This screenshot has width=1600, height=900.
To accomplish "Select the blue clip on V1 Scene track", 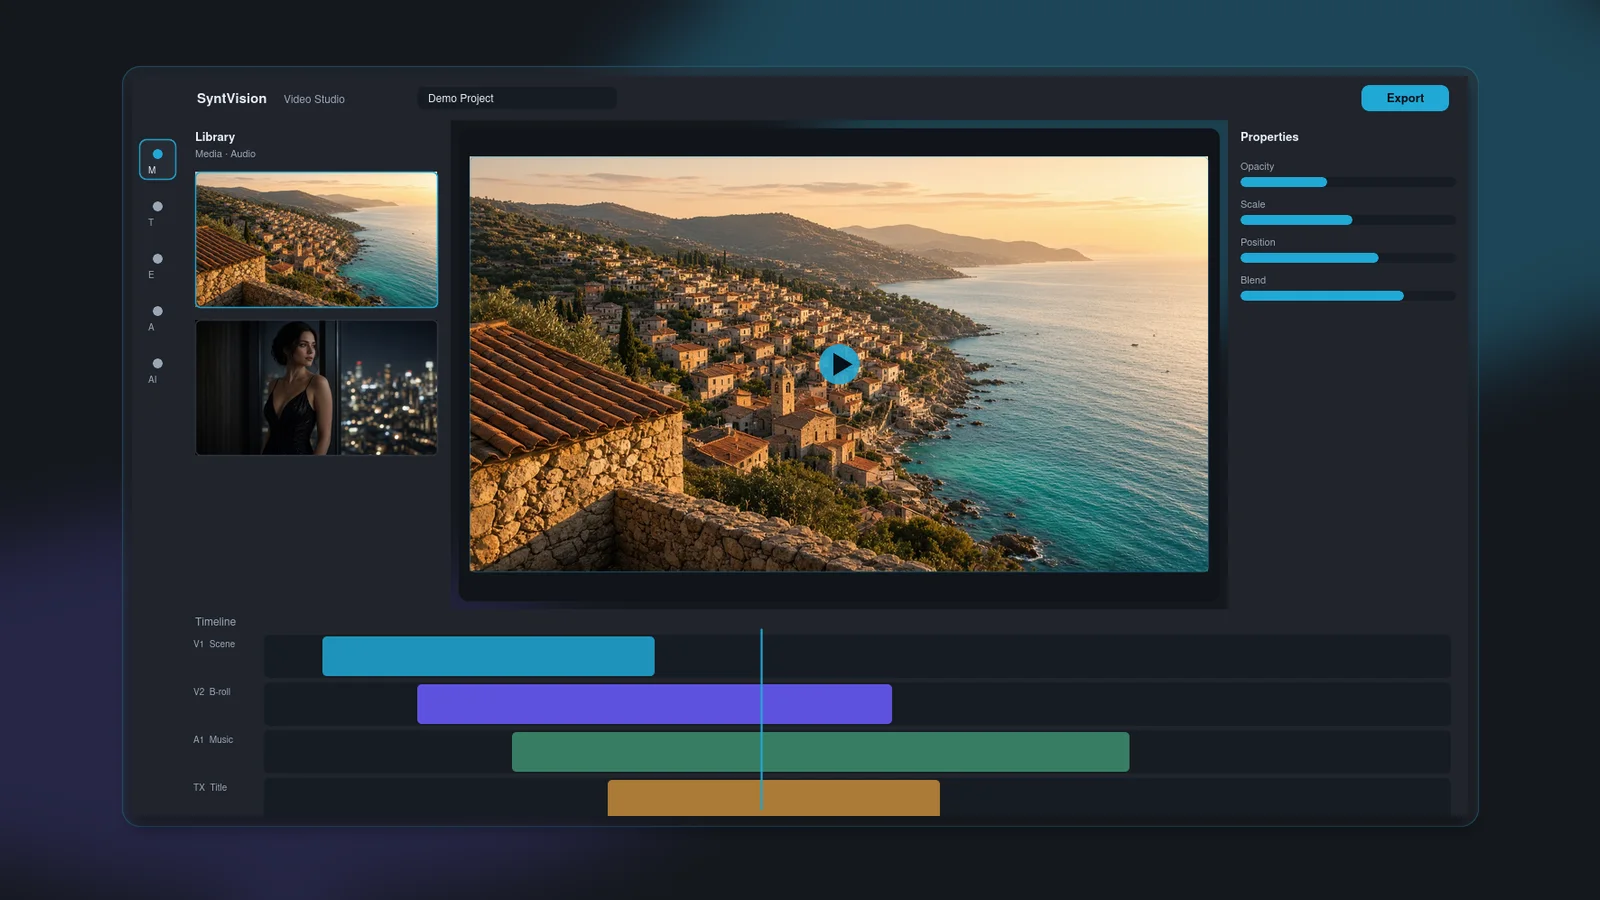I will tap(488, 656).
